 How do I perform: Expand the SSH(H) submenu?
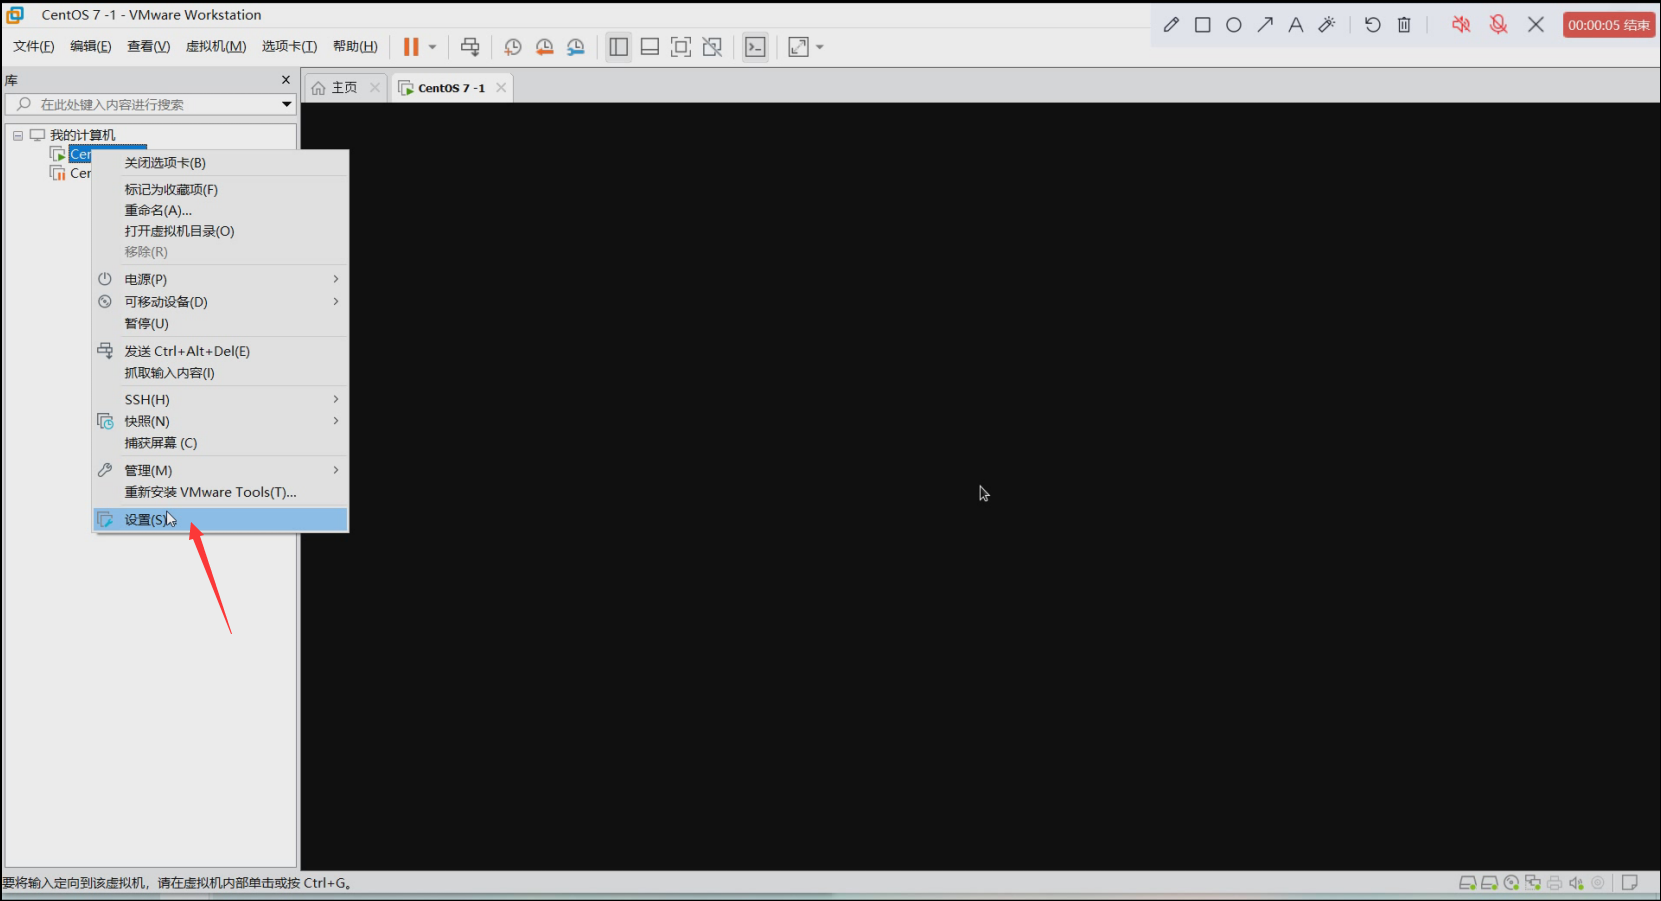(220, 399)
